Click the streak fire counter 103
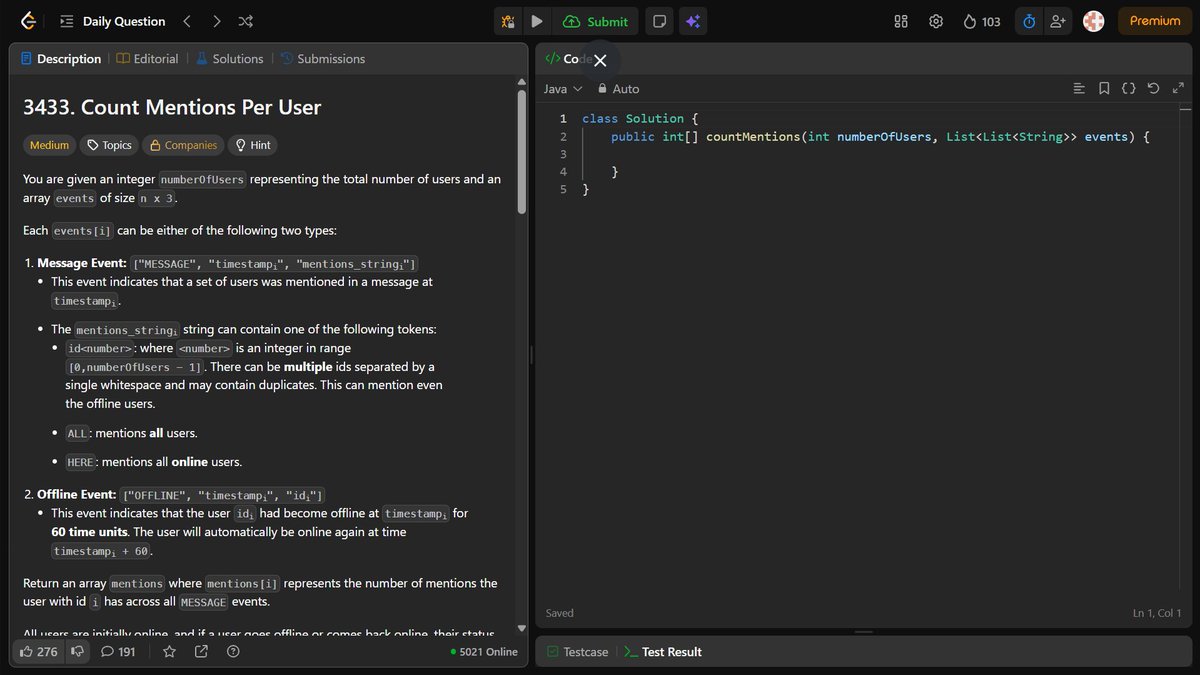The image size is (1200, 675). tap(982, 21)
